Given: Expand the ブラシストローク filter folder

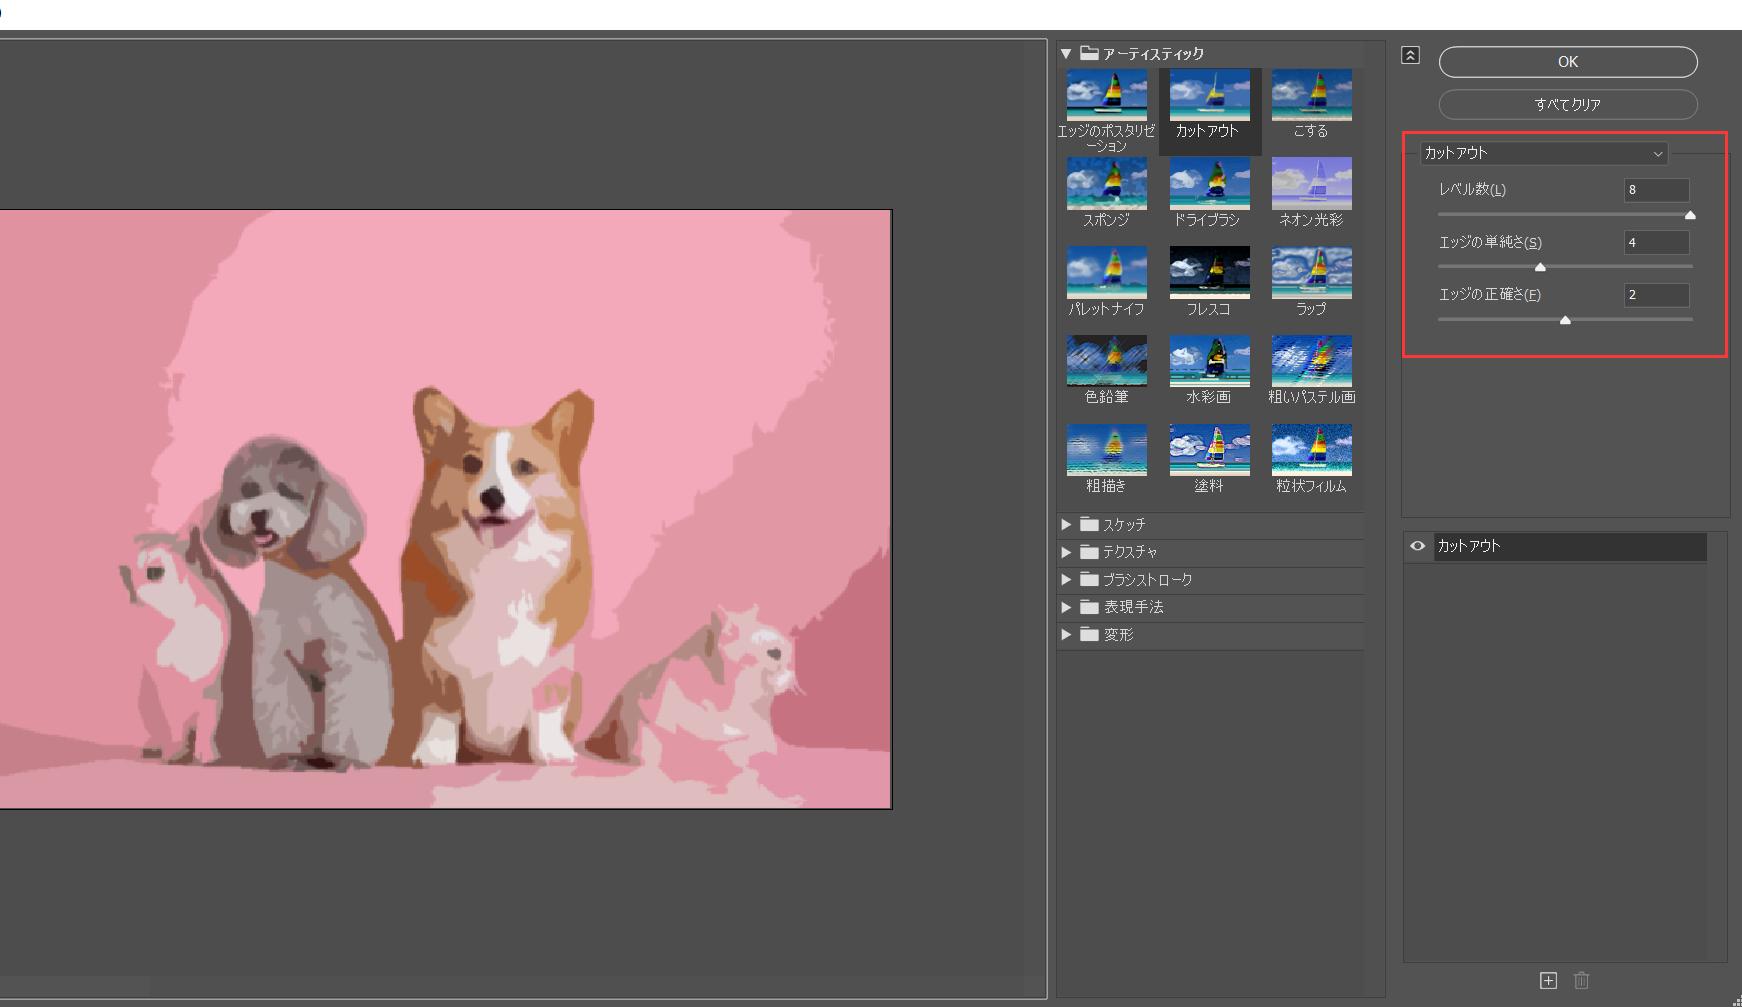Looking at the screenshot, I should tap(1066, 579).
